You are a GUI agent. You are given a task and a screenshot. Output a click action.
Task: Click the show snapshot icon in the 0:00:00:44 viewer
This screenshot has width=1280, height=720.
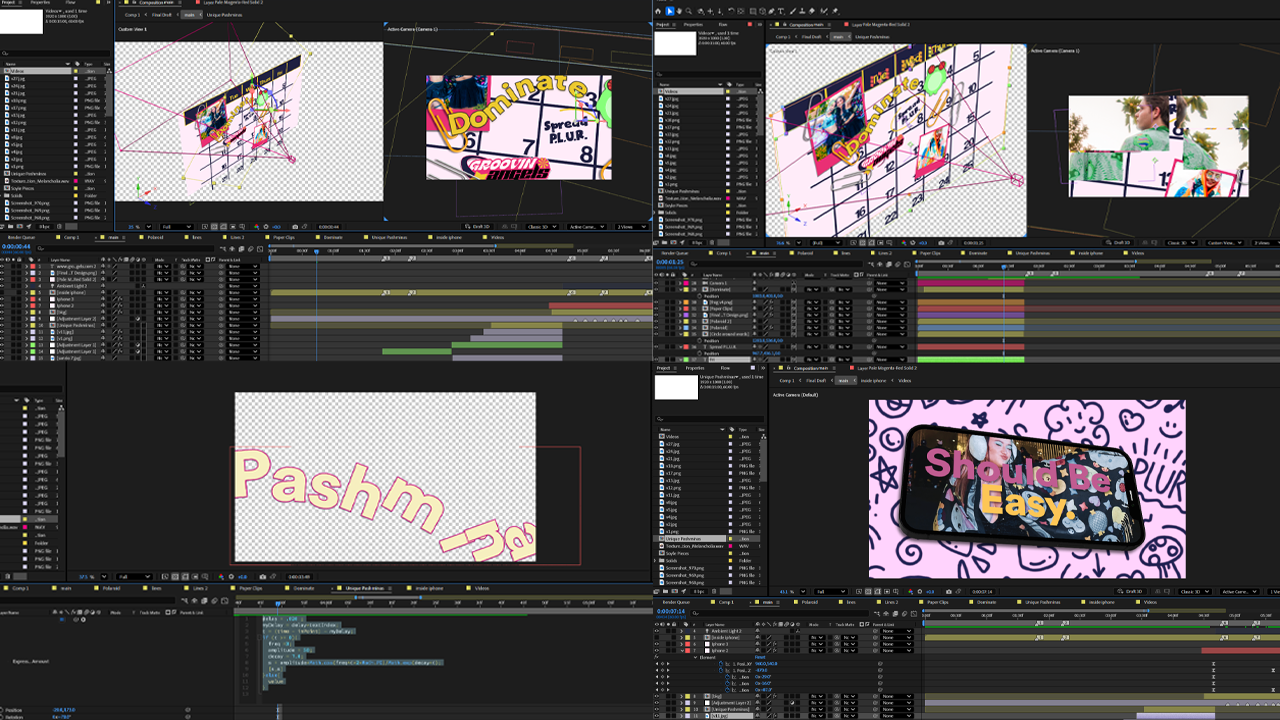(x=302, y=227)
